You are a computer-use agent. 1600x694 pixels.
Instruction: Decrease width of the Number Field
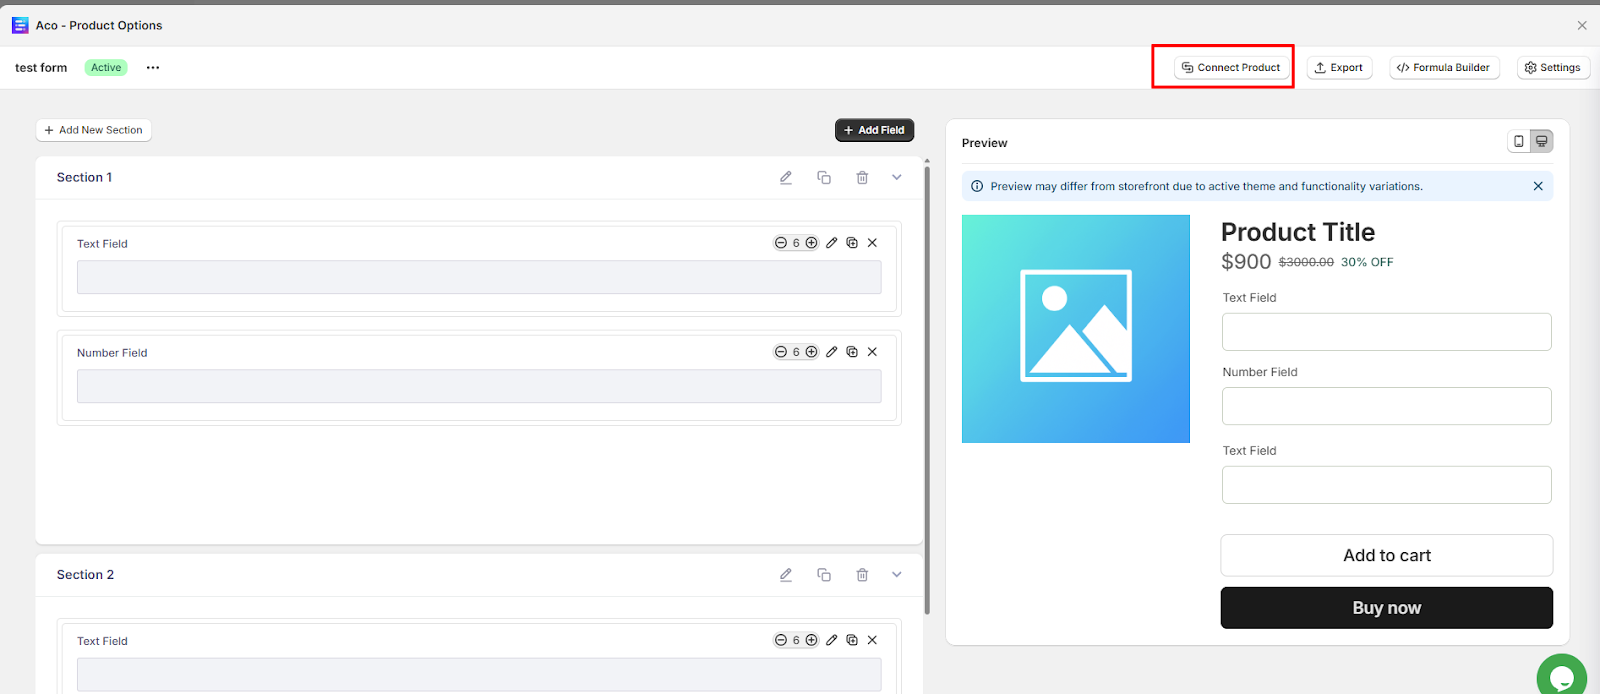coord(781,352)
